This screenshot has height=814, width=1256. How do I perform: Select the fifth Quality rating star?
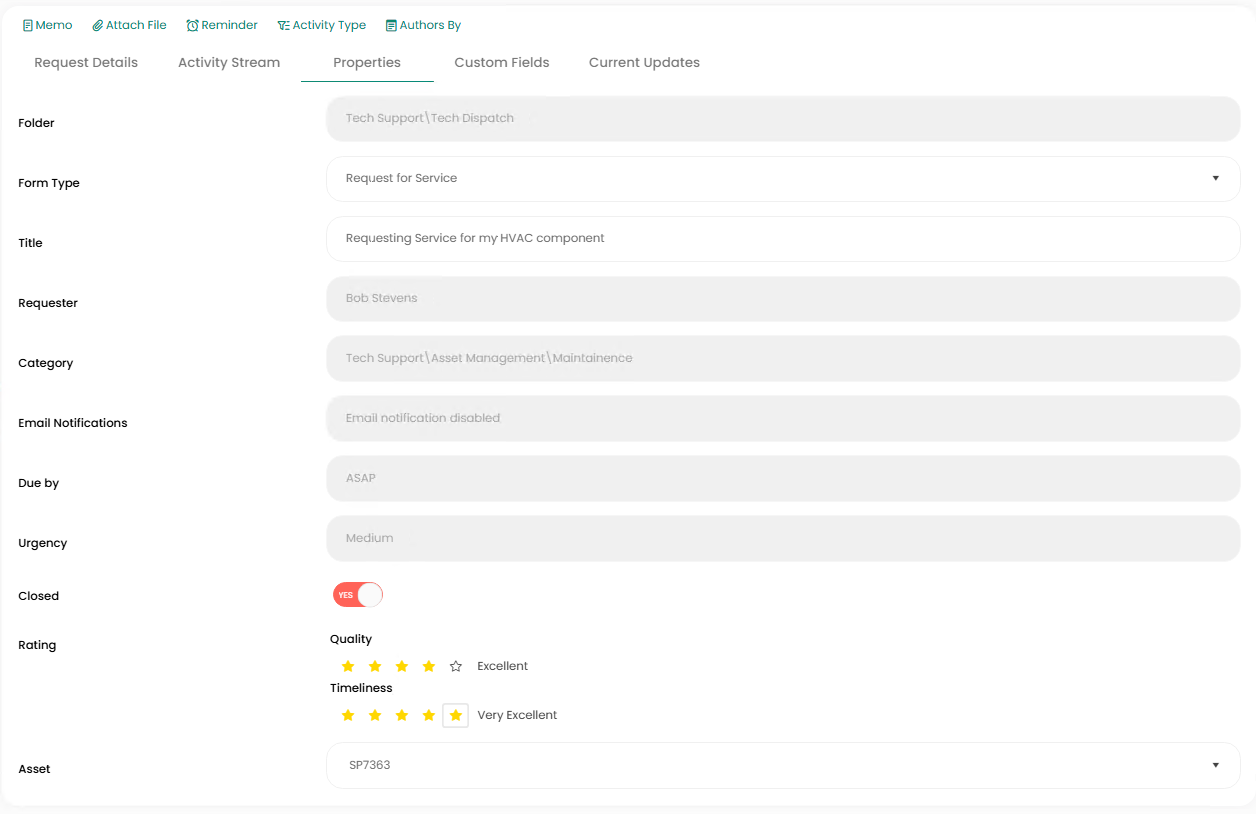click(x=456, y=666)
